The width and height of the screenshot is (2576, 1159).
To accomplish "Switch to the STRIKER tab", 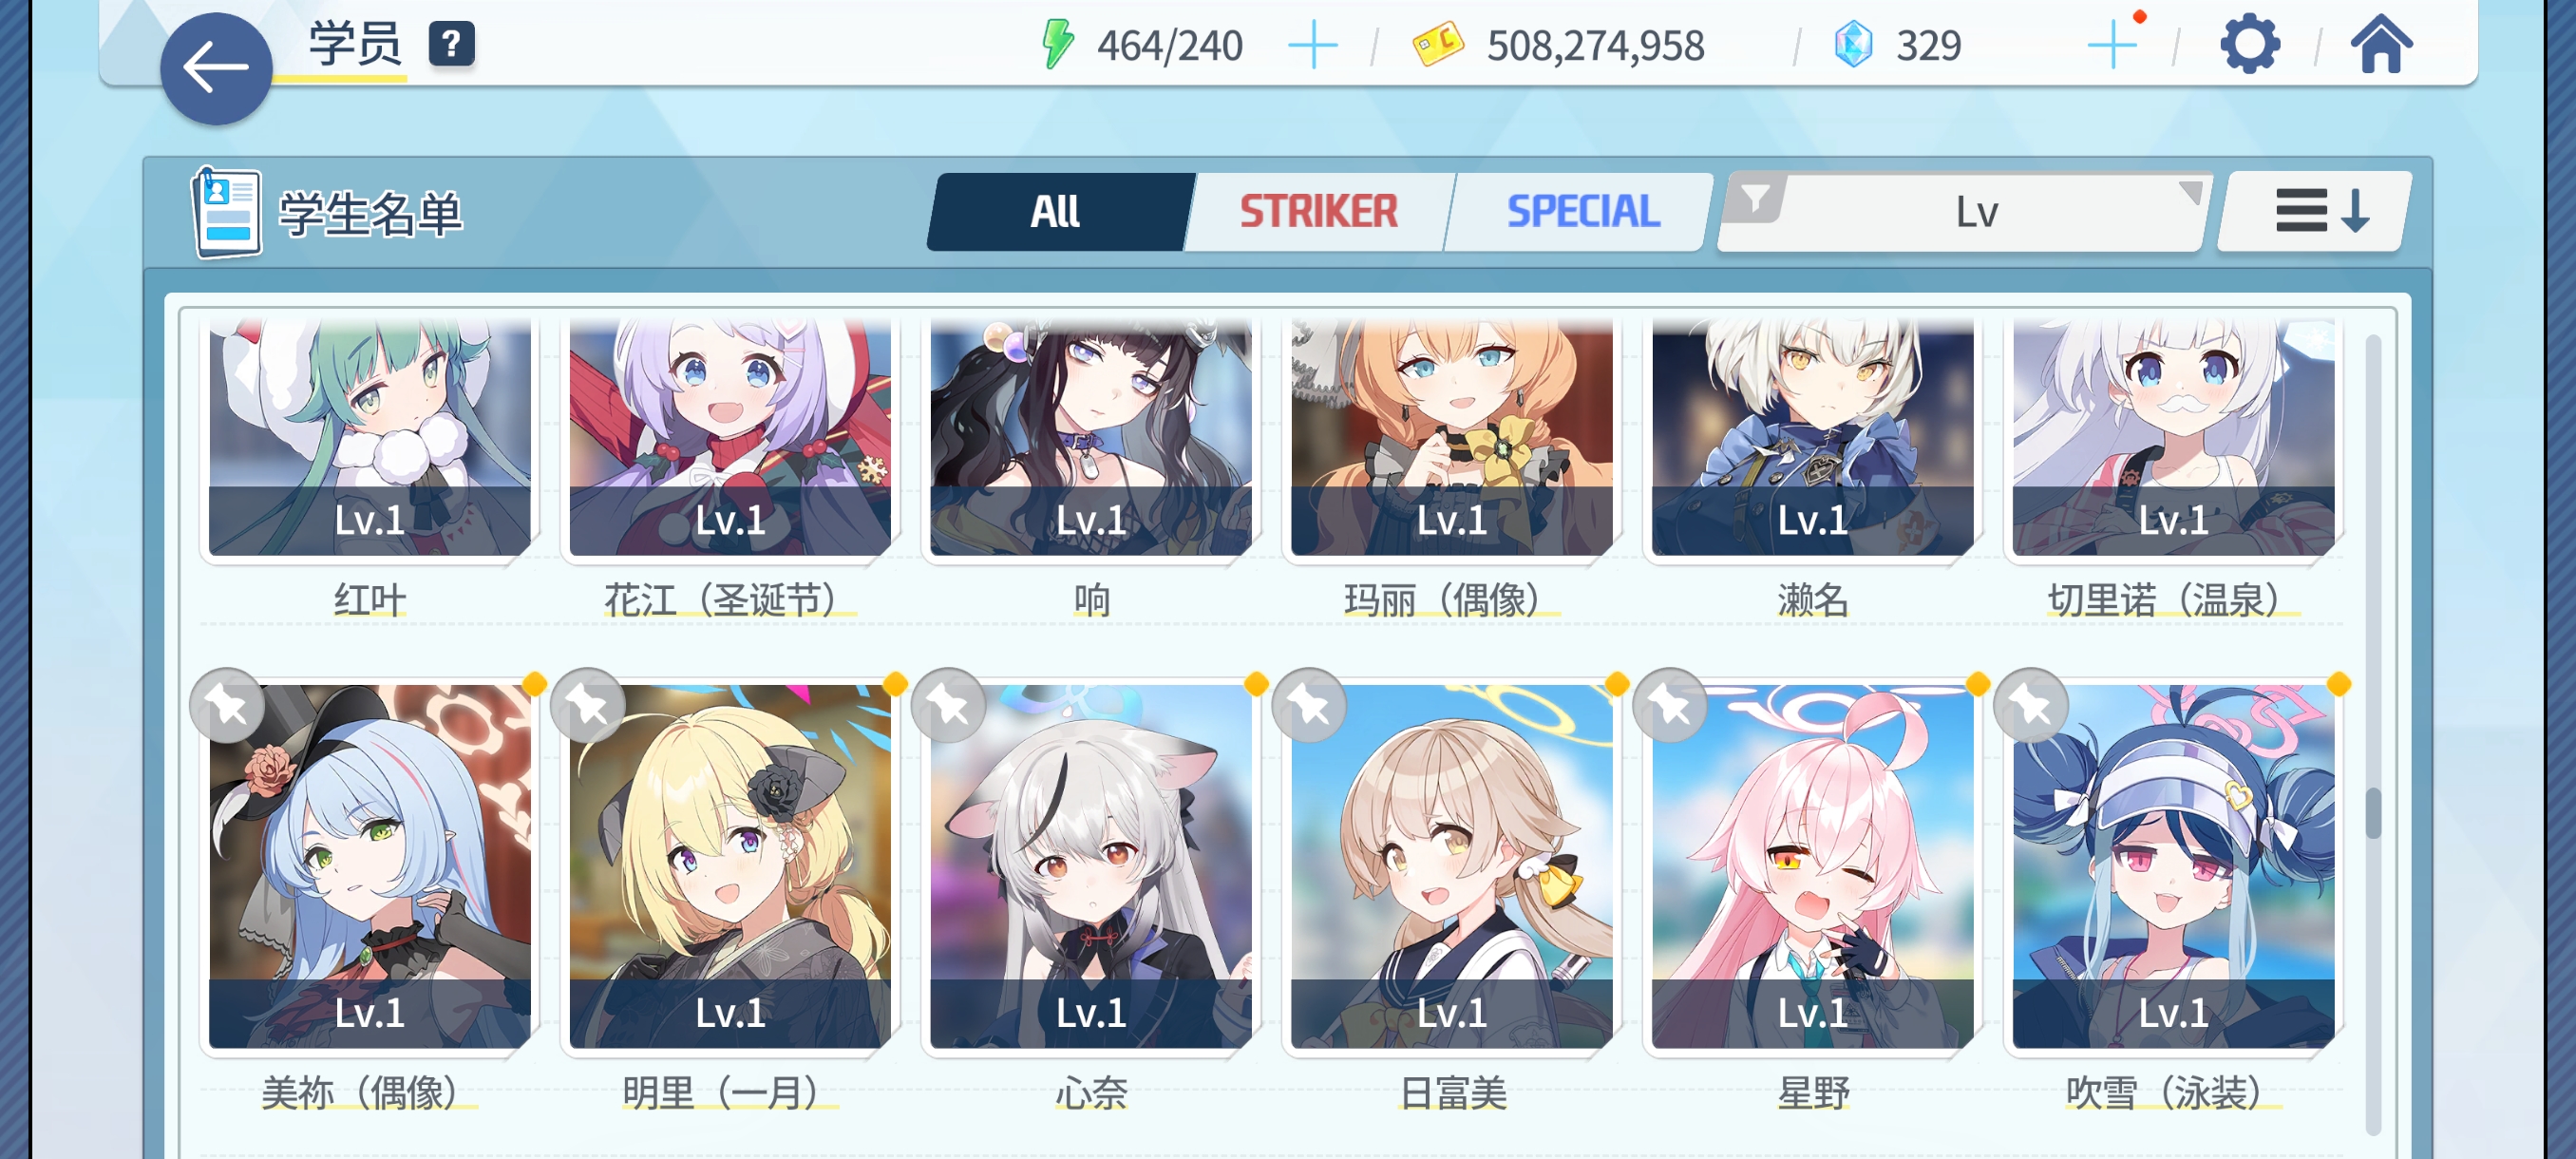I will 1319,211.
